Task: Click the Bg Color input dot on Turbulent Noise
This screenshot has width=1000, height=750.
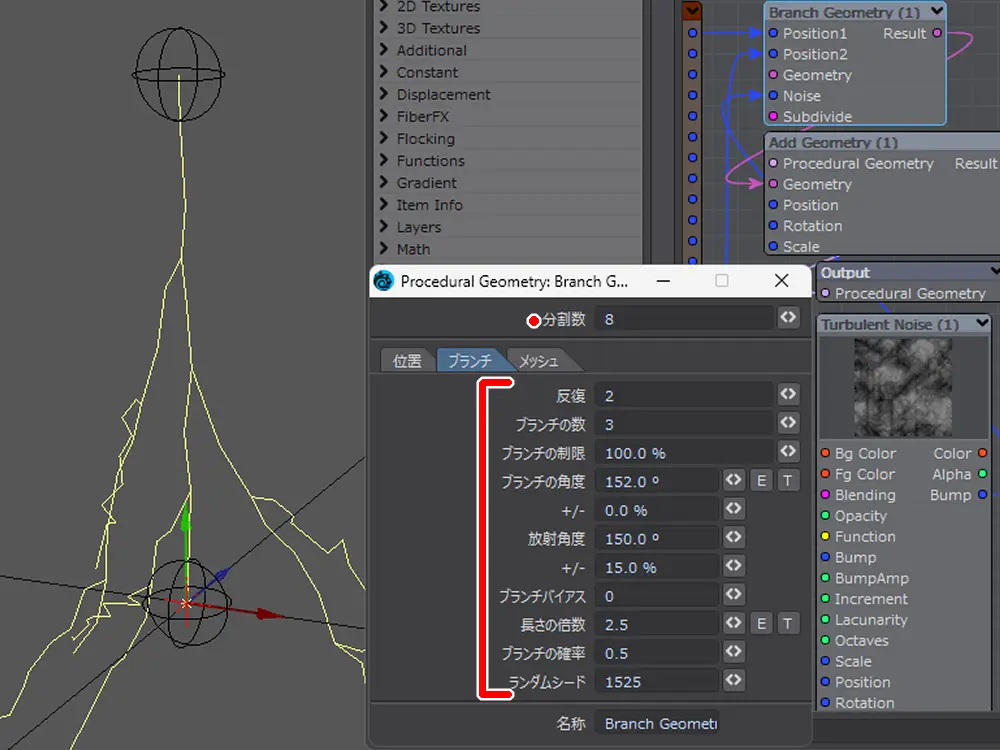Action: tap(825, 453)
